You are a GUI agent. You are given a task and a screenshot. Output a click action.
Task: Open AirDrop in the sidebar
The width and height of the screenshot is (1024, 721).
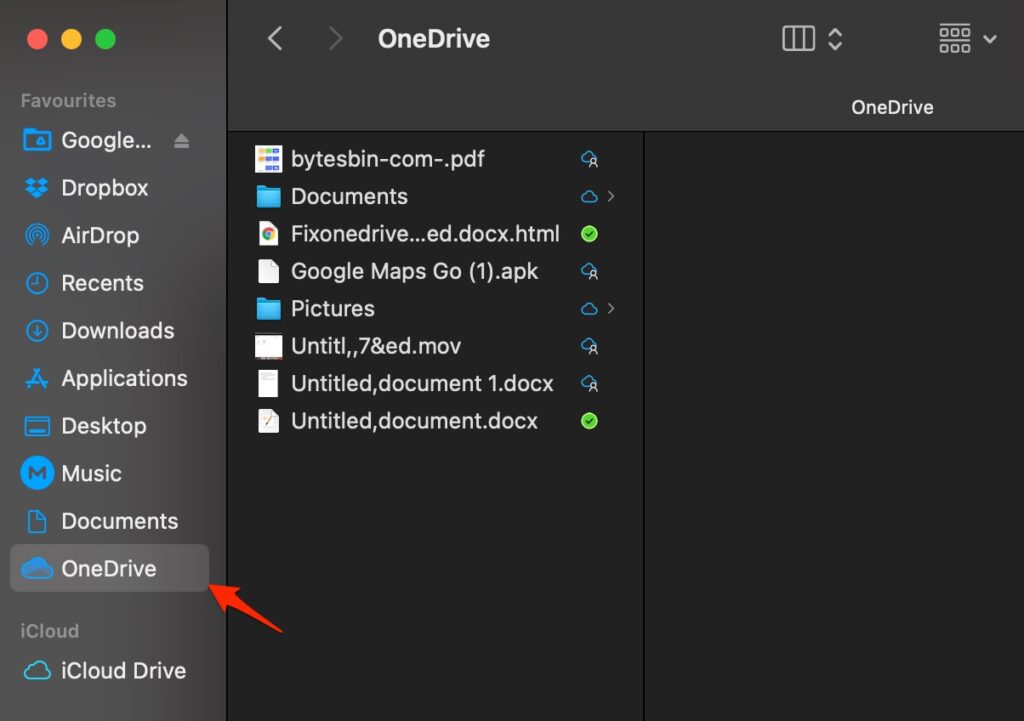point(99,235)
